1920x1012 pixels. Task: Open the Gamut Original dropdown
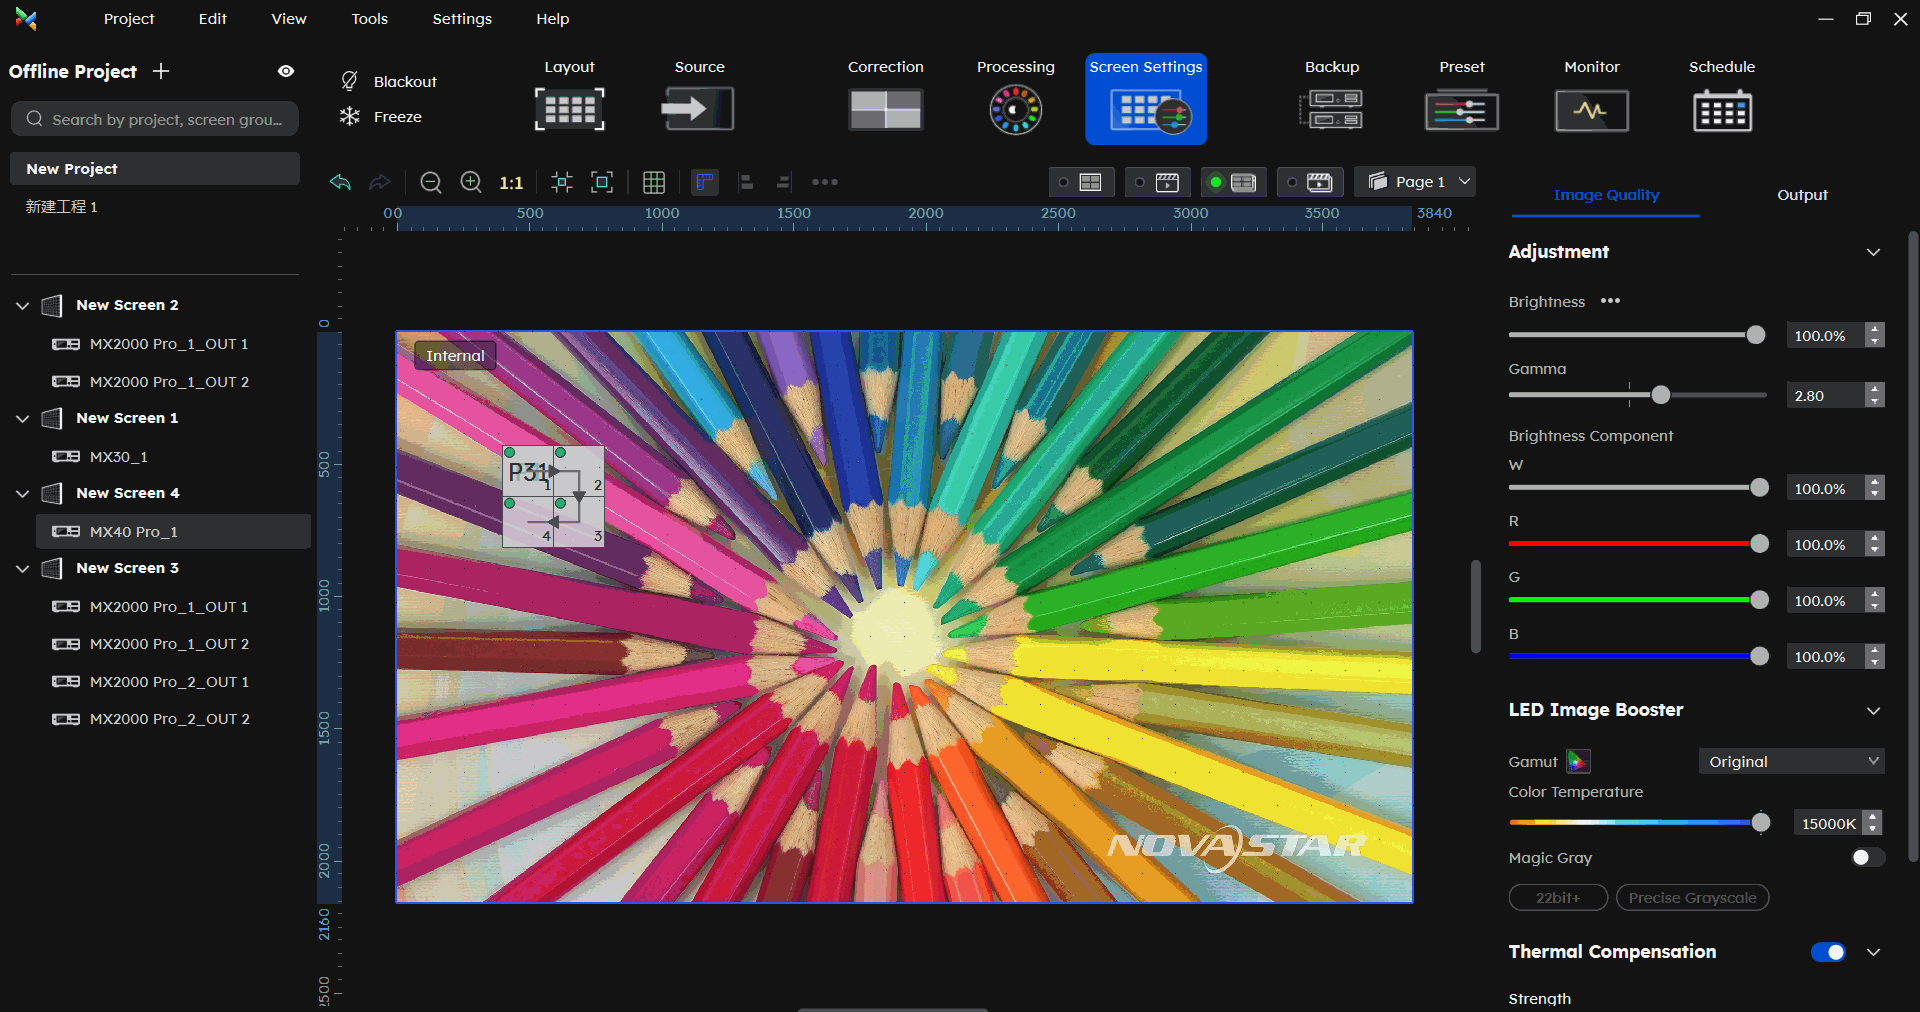[x=1791, y=762]
